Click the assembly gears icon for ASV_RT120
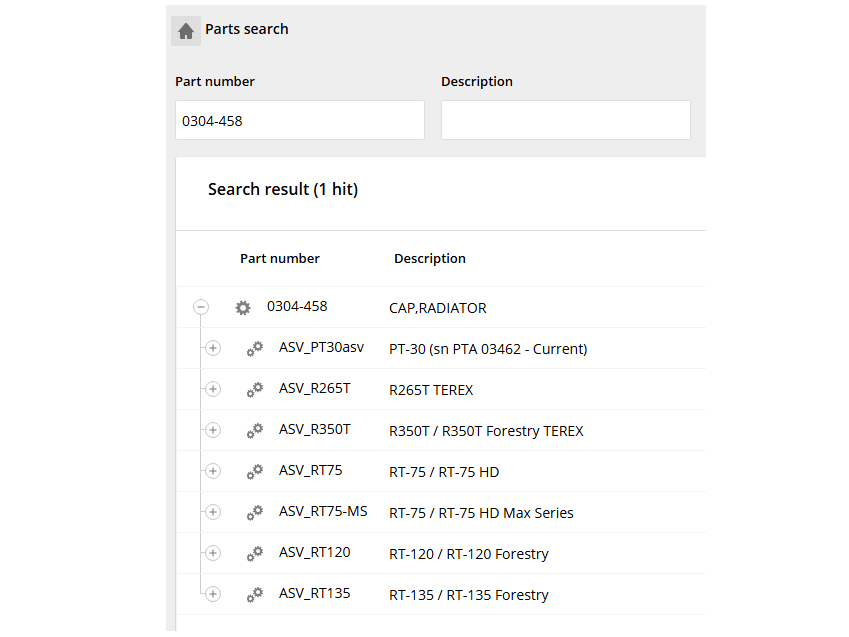The width and height of the screenshot is (849, 637). [255, 554]
